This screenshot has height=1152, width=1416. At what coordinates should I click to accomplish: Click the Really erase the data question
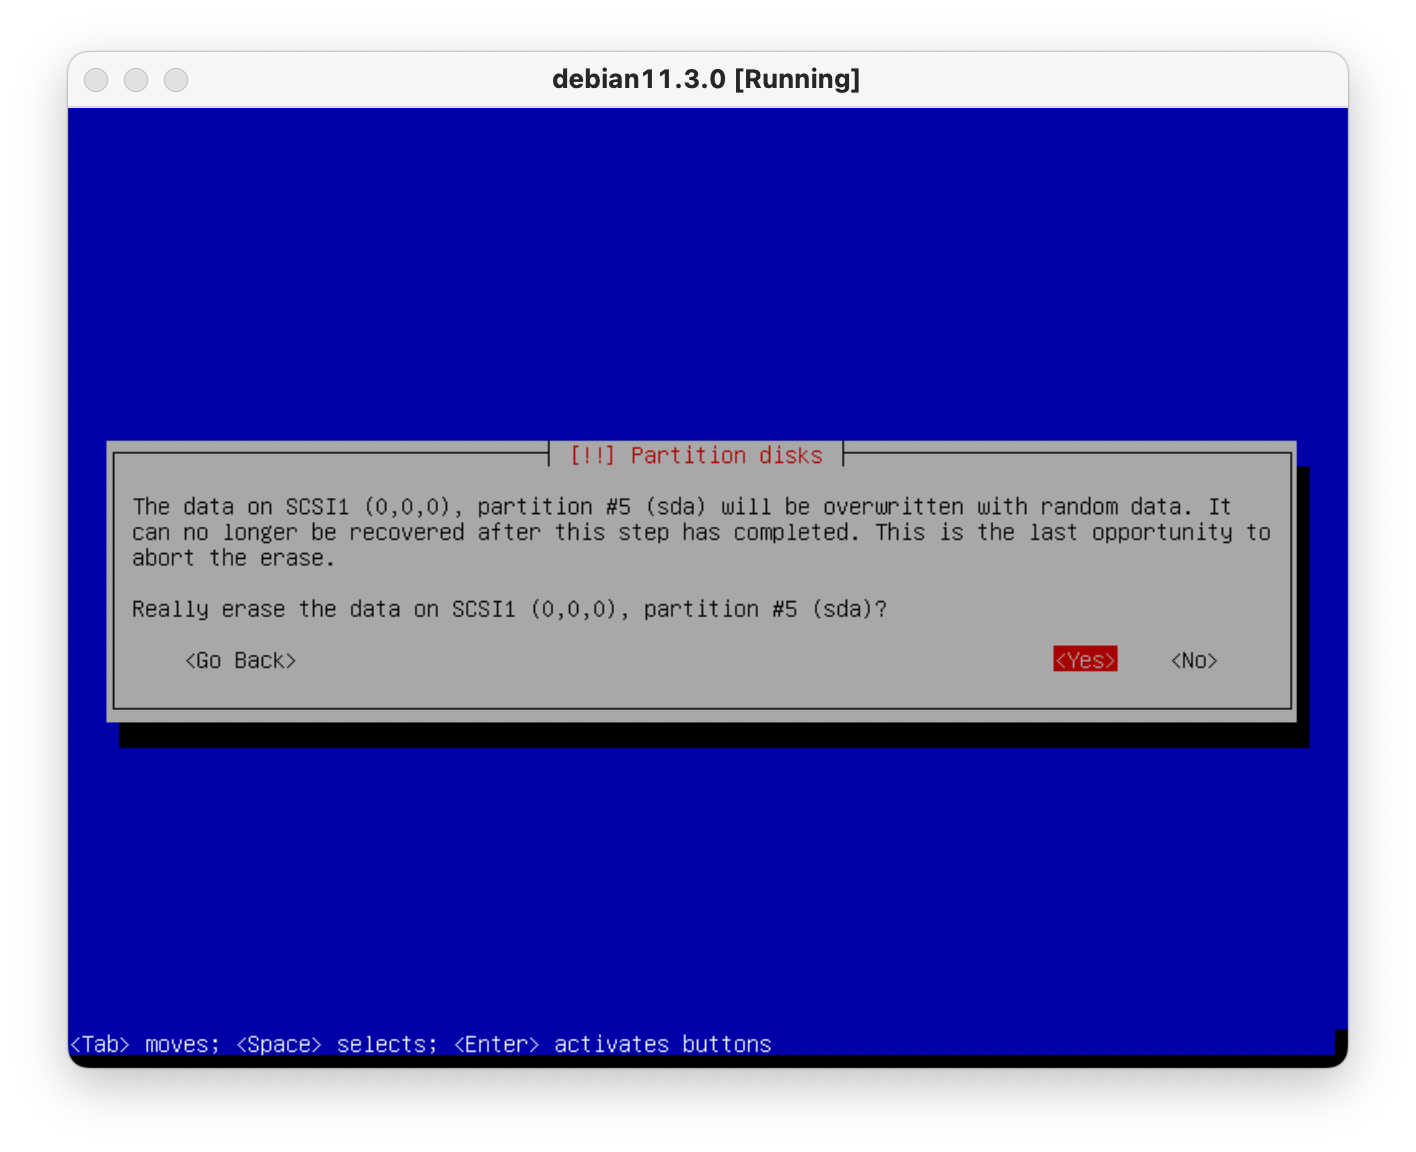(509, 609)
